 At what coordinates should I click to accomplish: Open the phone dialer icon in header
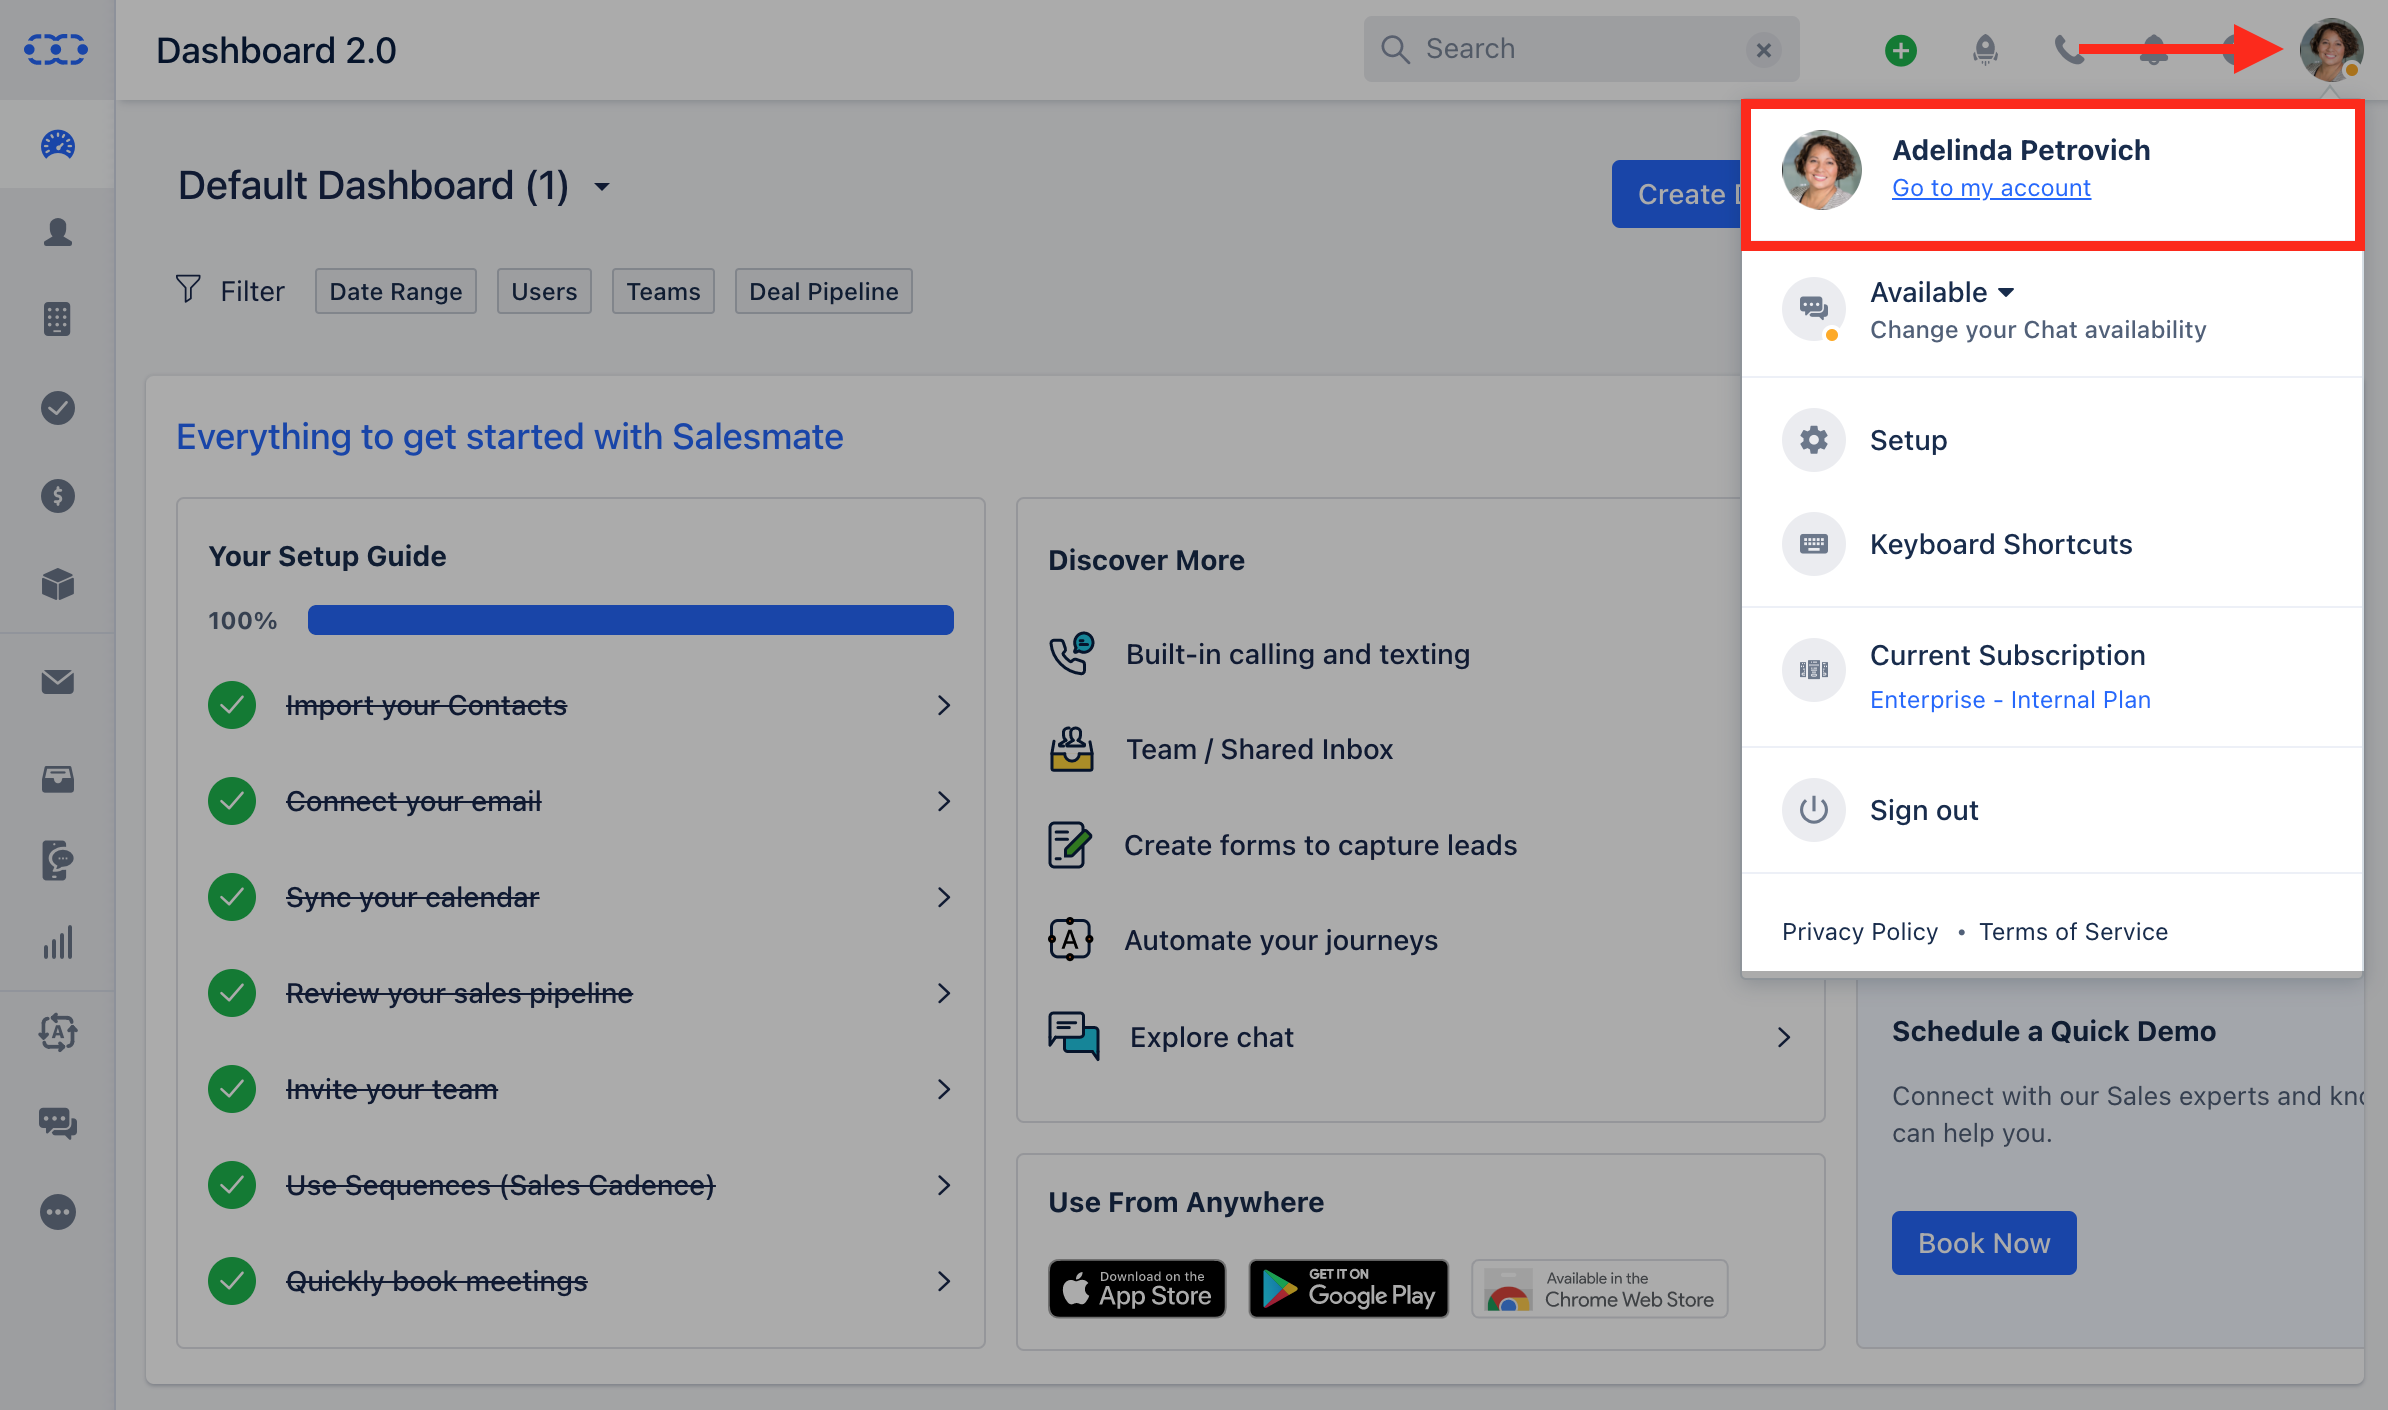2068,50
